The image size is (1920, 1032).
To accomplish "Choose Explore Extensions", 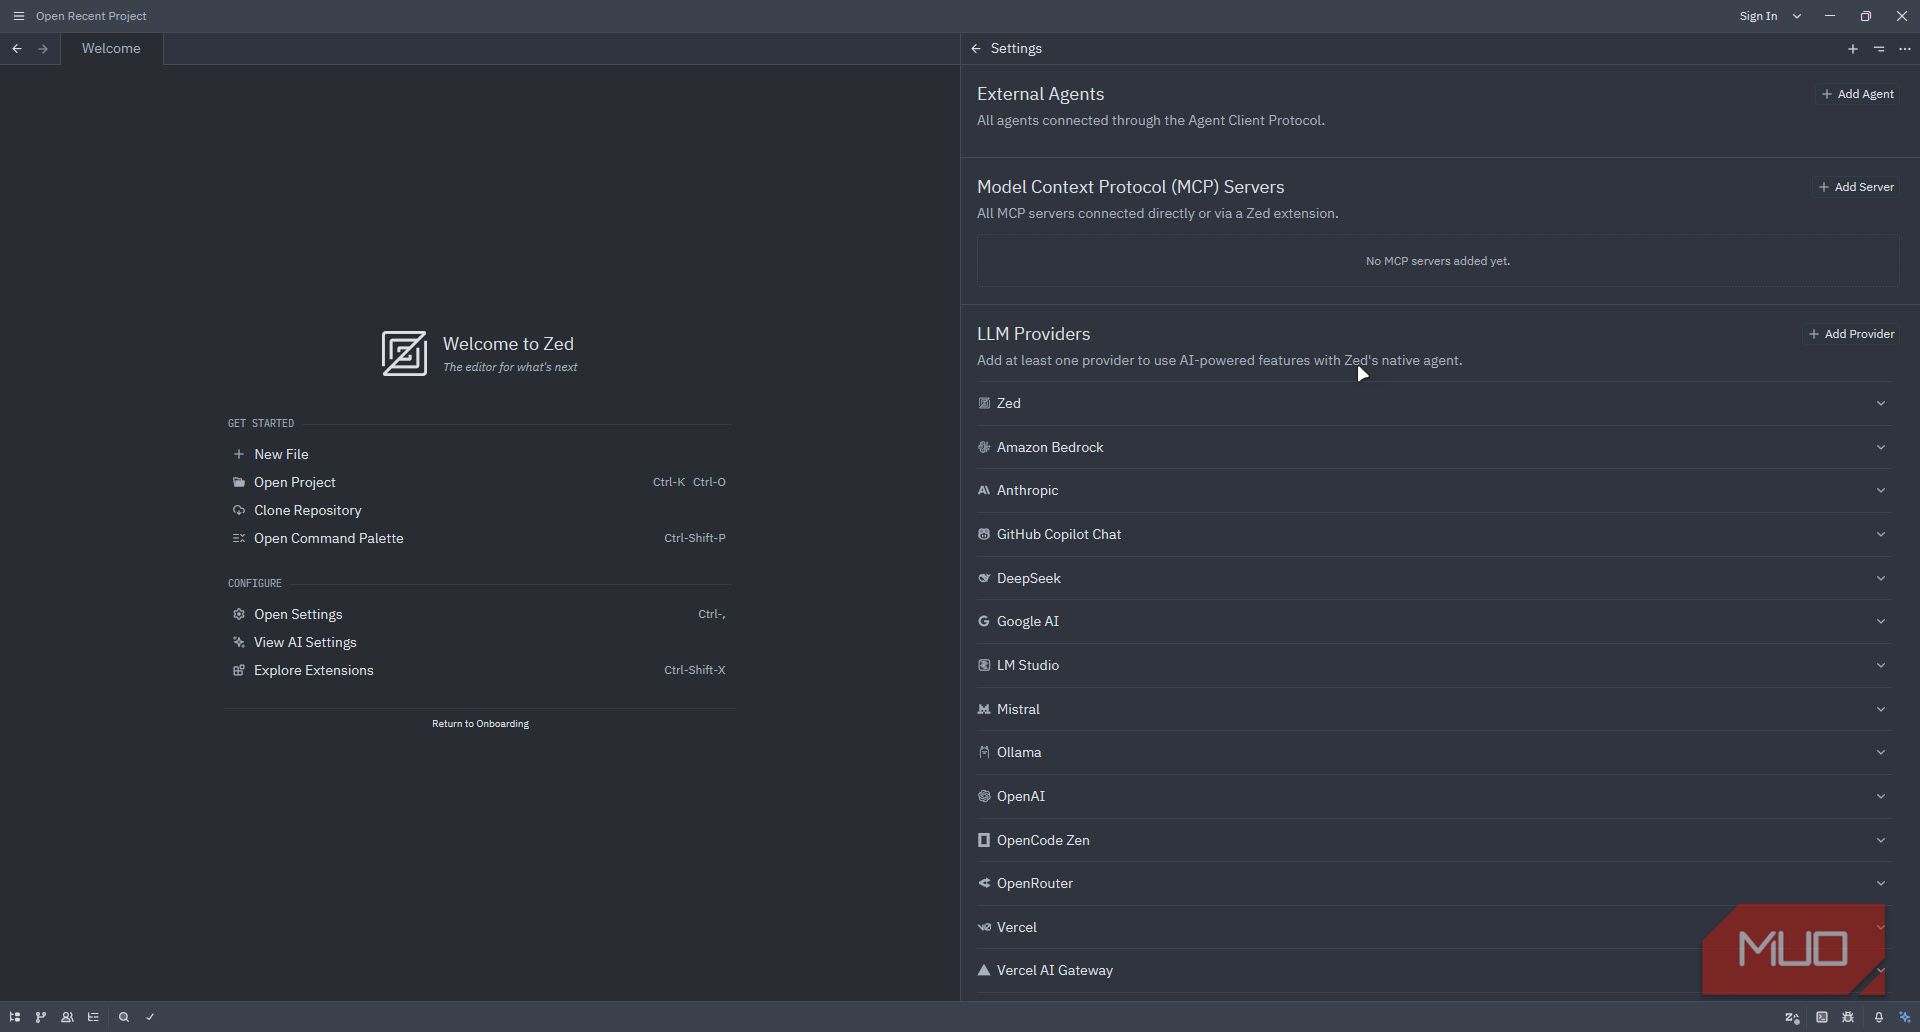I will point(480,670).
